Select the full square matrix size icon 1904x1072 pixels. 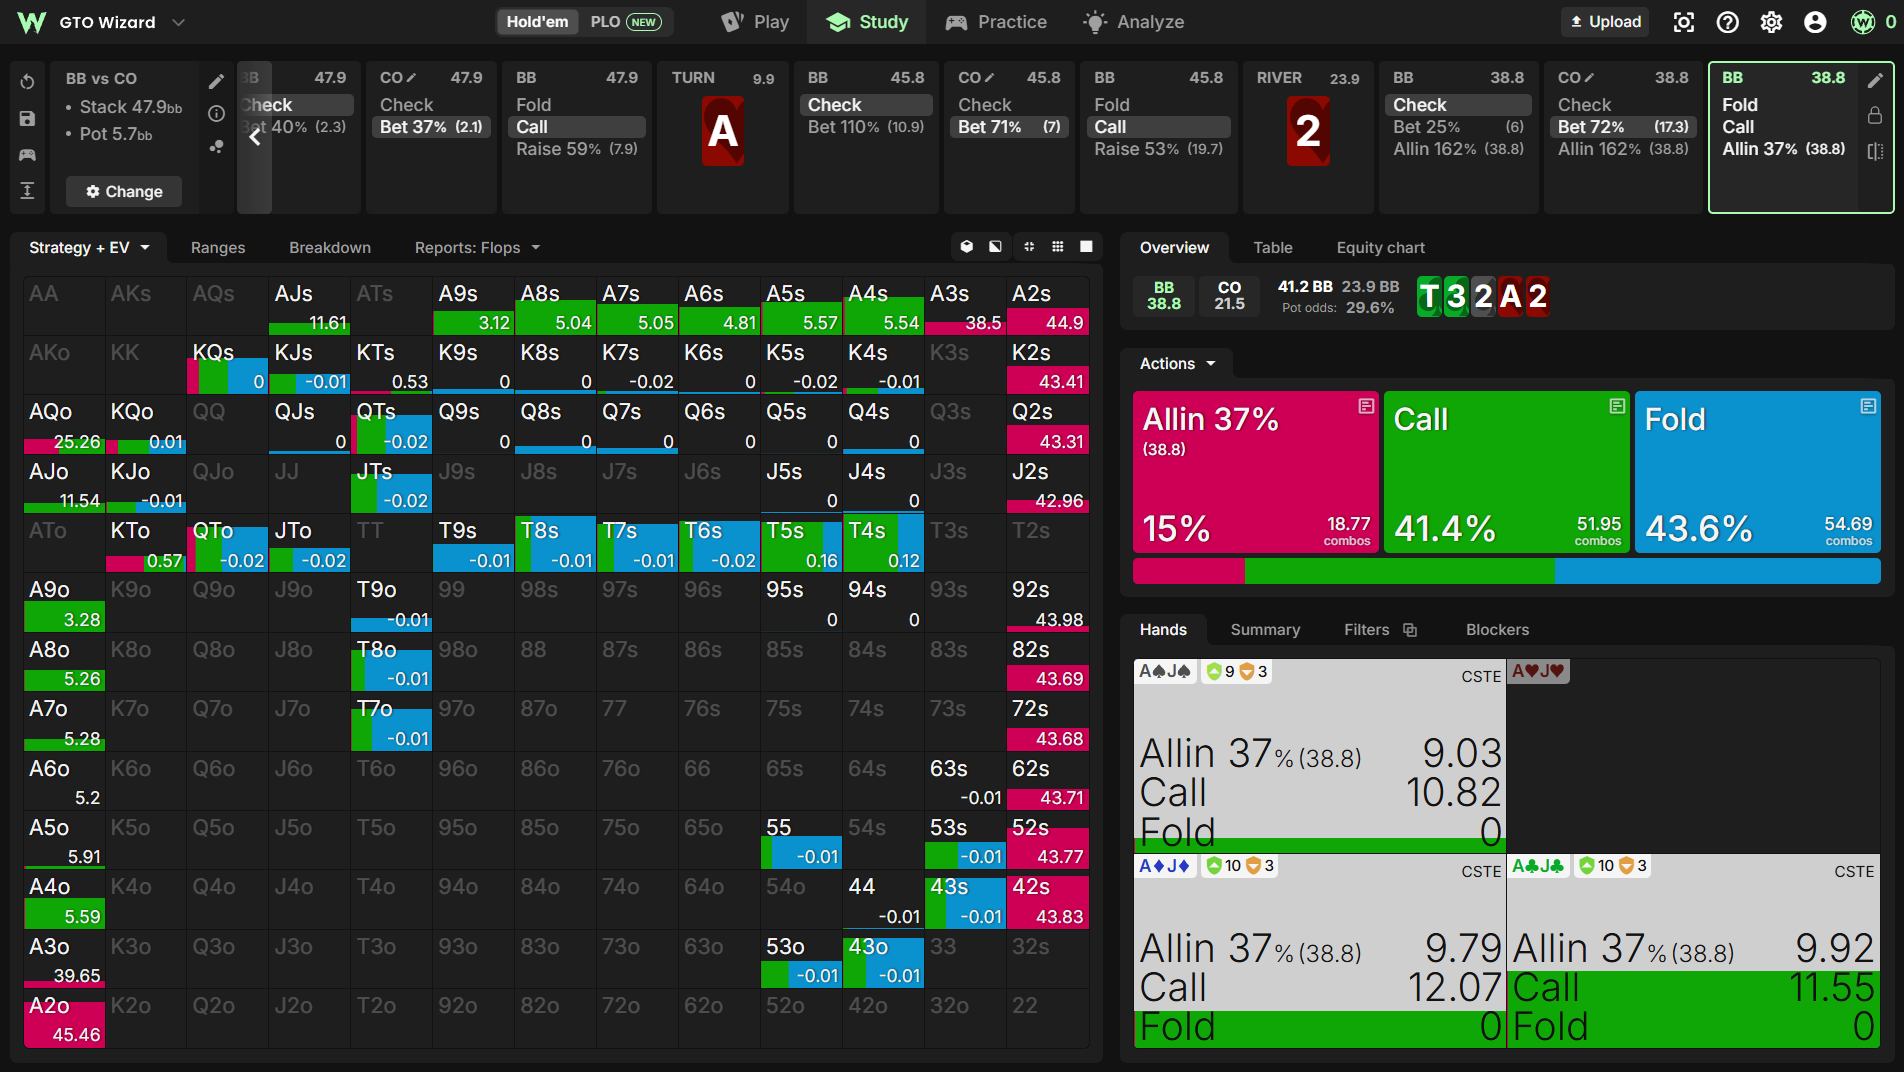pyautogui.click(x=1087, y=247)
